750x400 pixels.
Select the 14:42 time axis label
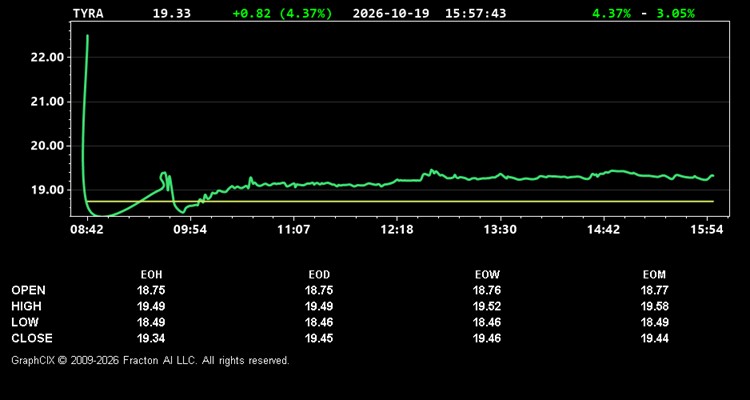(604, 230)
